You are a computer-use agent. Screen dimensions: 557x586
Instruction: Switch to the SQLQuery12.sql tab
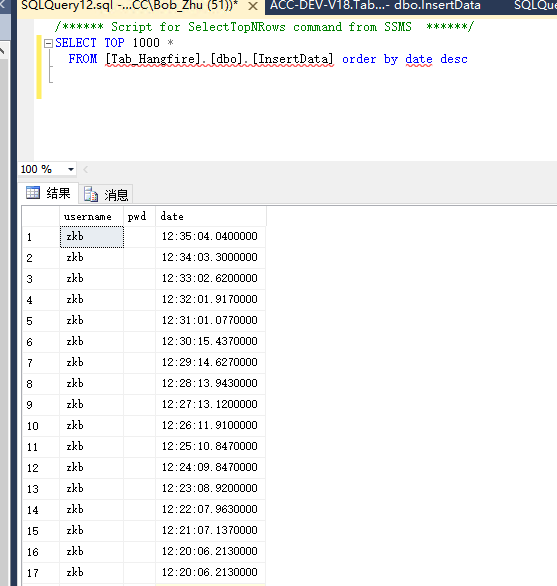pyautogui.click(x=129, y=6)
